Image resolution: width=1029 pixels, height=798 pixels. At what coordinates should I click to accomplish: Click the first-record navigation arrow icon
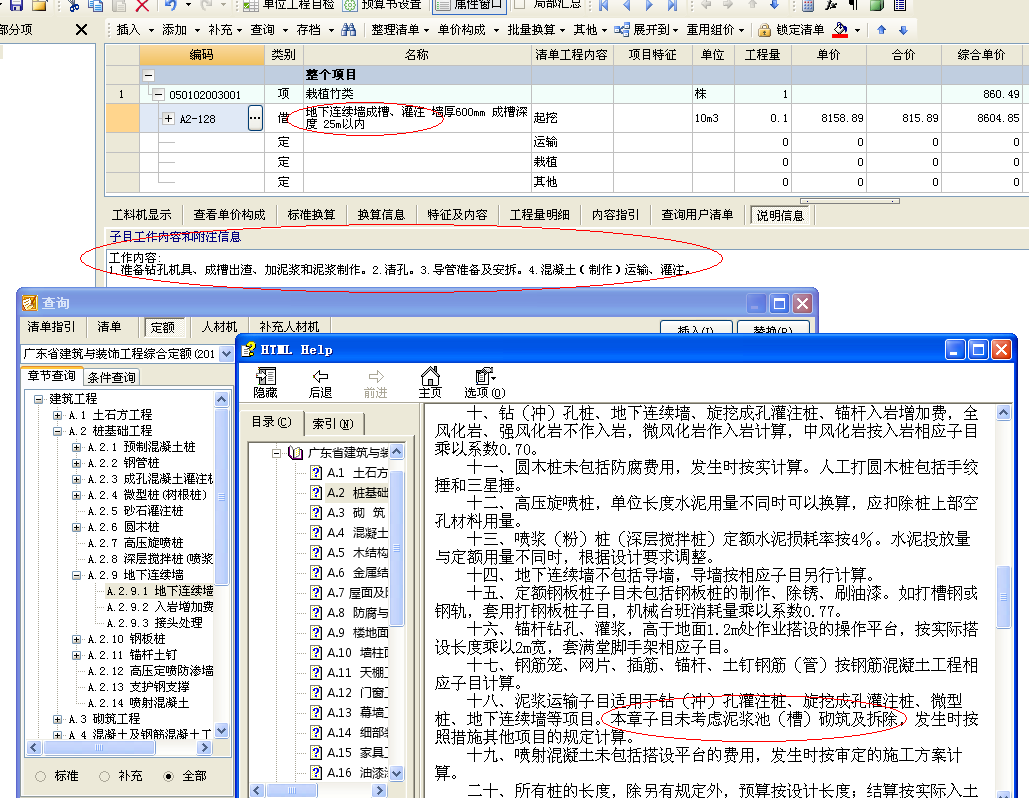click(604, 5)
